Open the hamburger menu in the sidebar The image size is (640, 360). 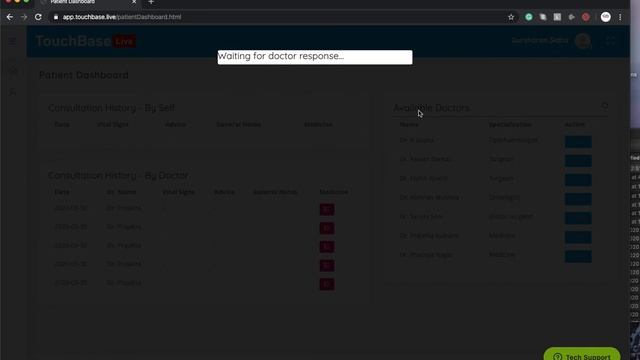[x=13, y=41]
